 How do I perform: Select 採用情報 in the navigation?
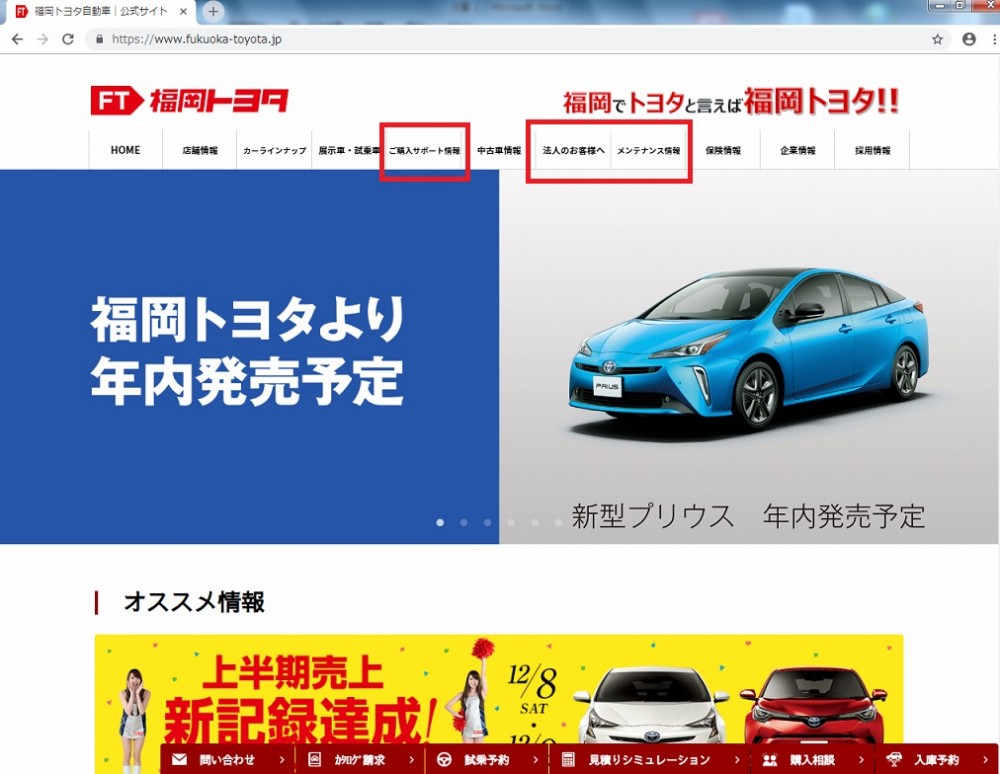(x=872, y=150)
